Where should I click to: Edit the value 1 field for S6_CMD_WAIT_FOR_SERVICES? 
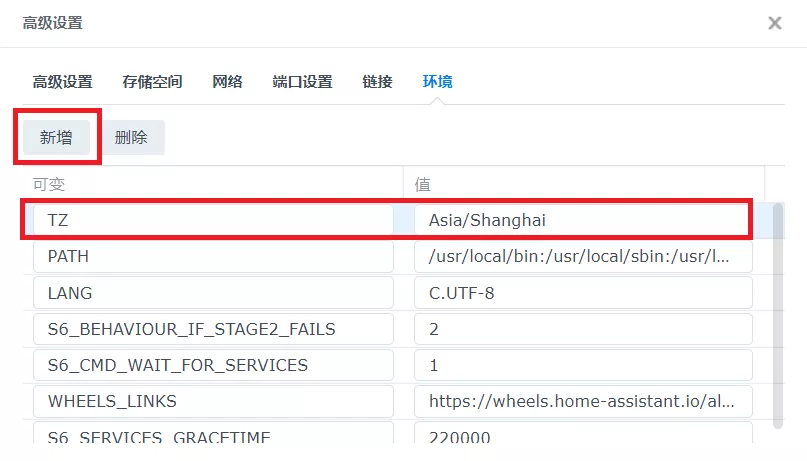point(583,365)
